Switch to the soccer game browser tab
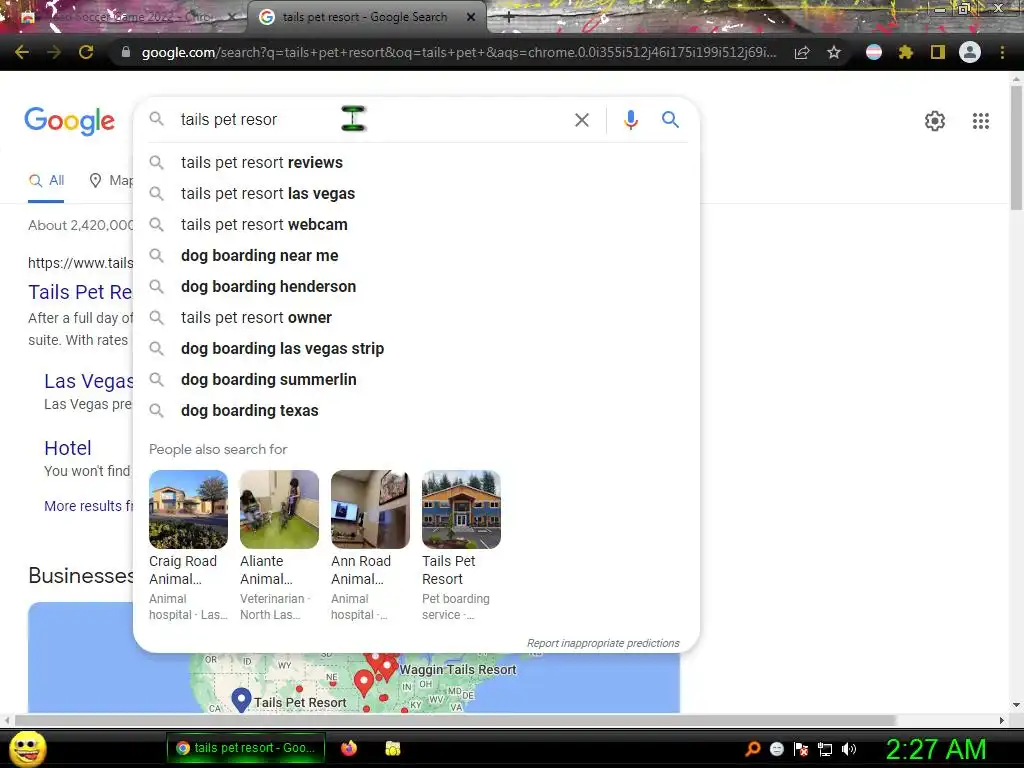The image size is (1024, 768). pos(124,17)
